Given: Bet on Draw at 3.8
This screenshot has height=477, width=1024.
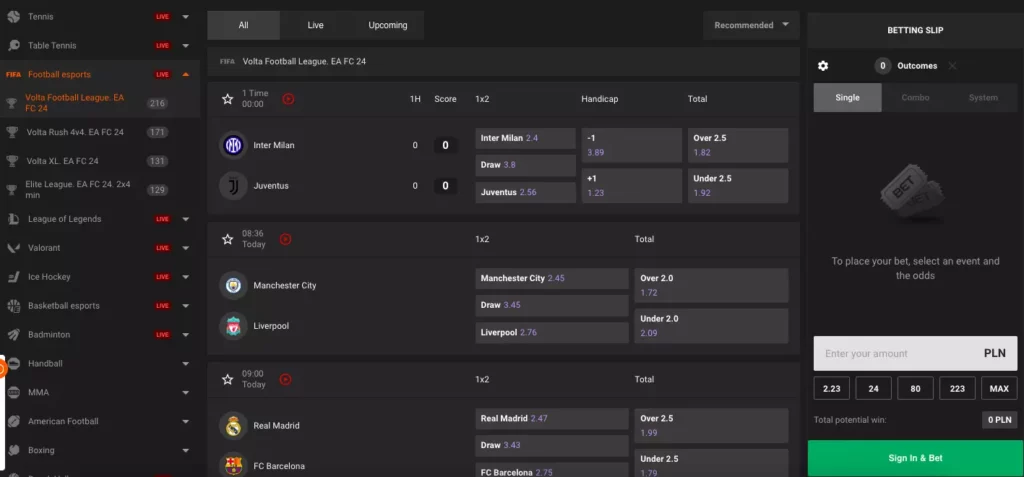Looking at the screenshot, I should tap(525, 165).
